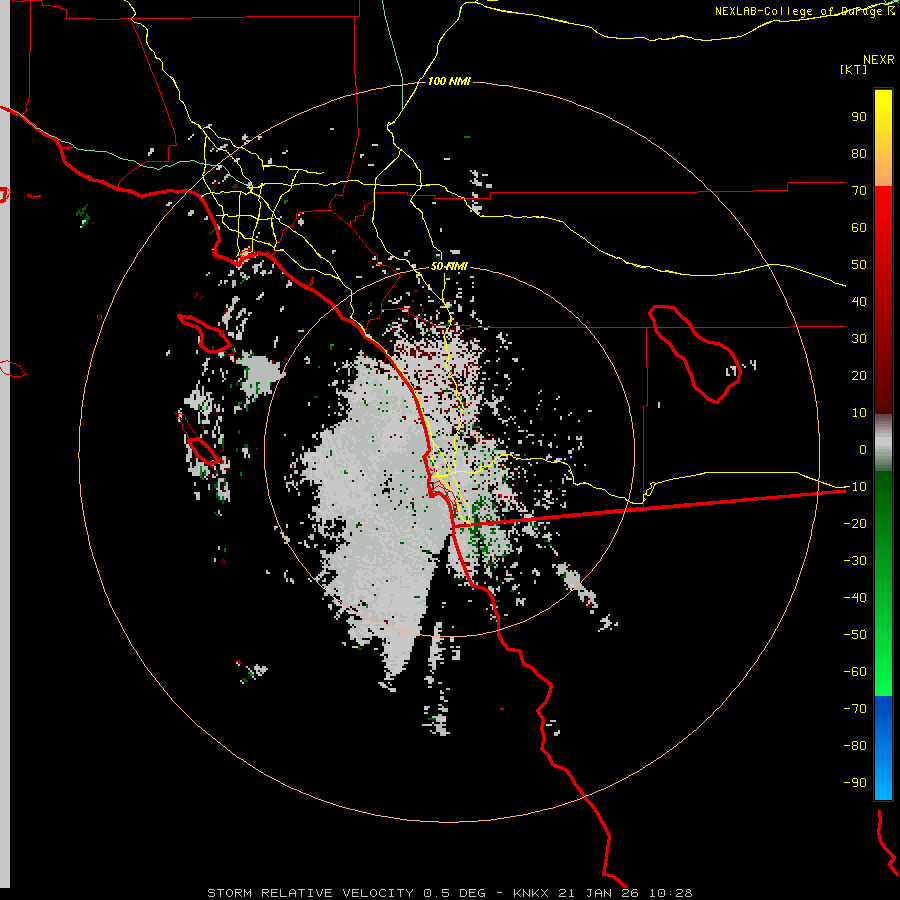
Task: Pick the light blue bottom segment of the color bar
Action: coord(883,769)
